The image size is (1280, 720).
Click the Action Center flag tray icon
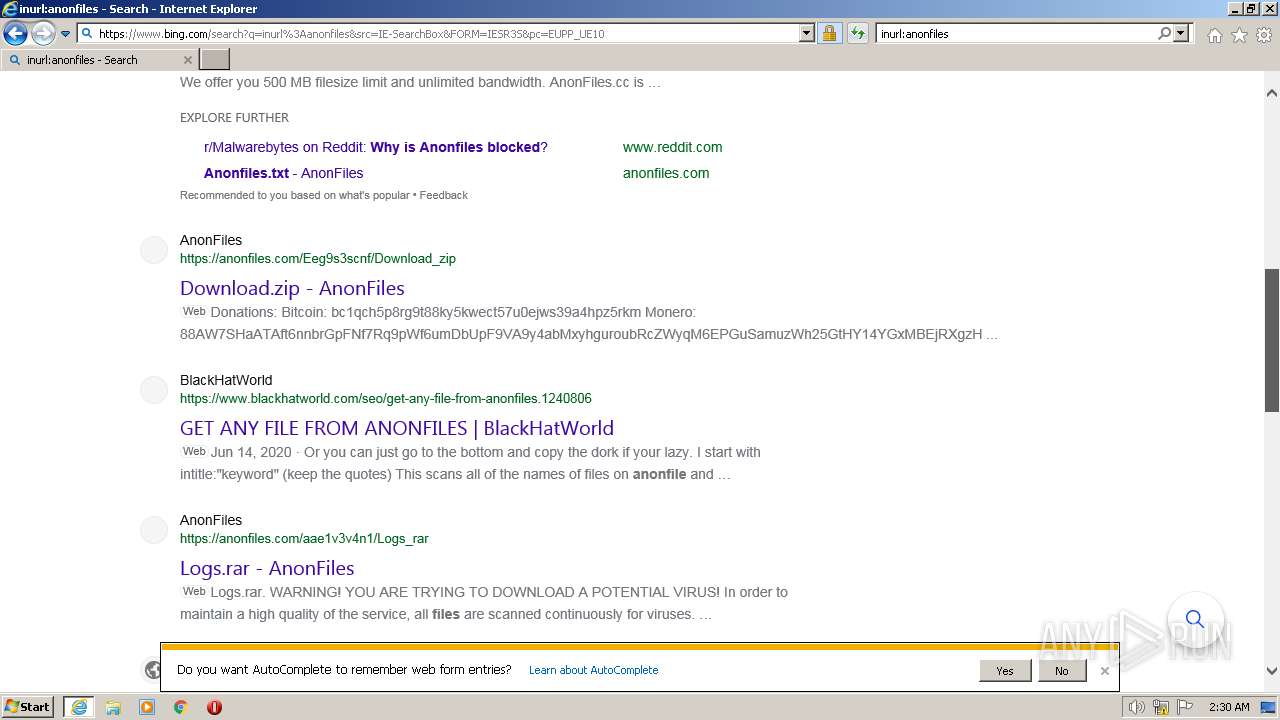point(1185,707)
